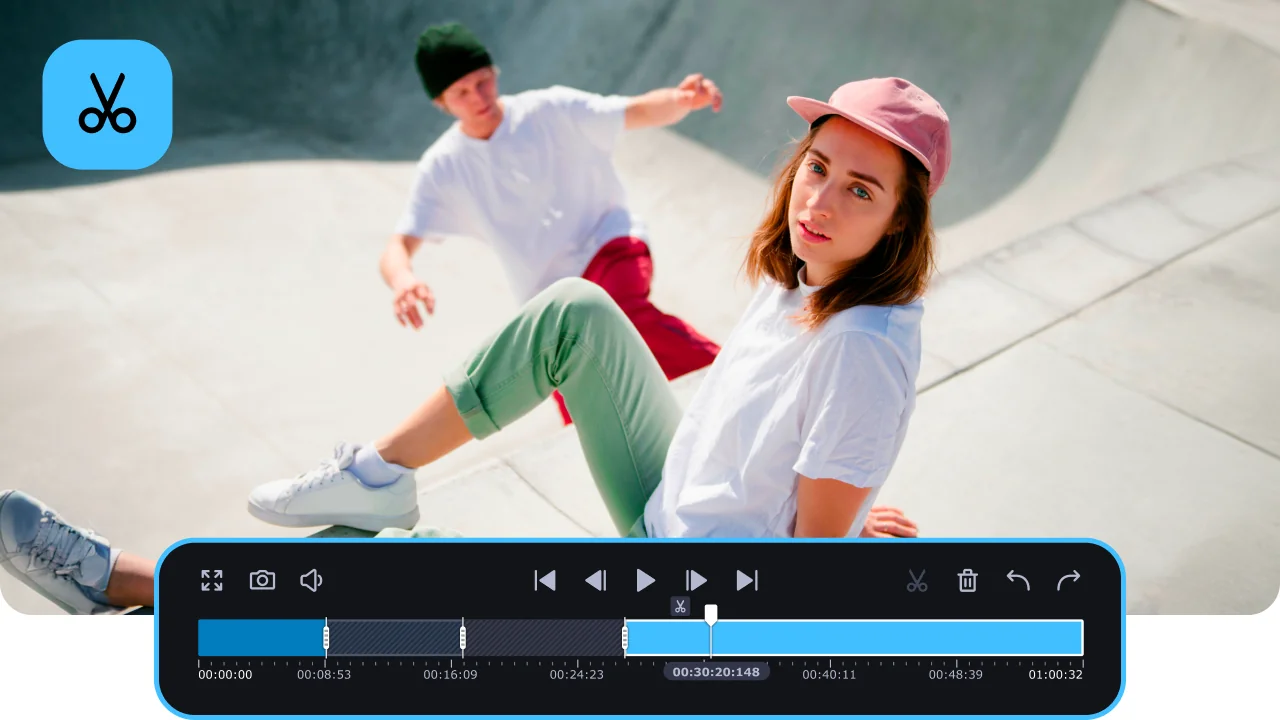Click the white playhead handle on the timeline
The width and height of the screenshot is (1280, 720).
[x=711, y=613]
